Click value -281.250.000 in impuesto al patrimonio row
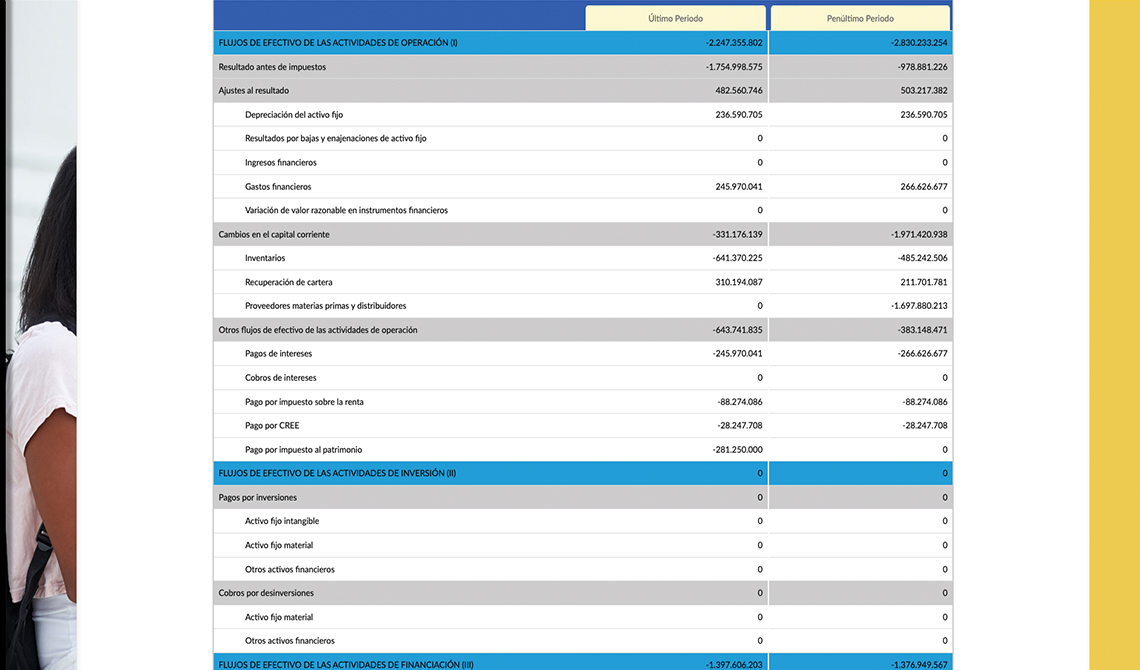Screen dimensions: 1140x670 738,450
